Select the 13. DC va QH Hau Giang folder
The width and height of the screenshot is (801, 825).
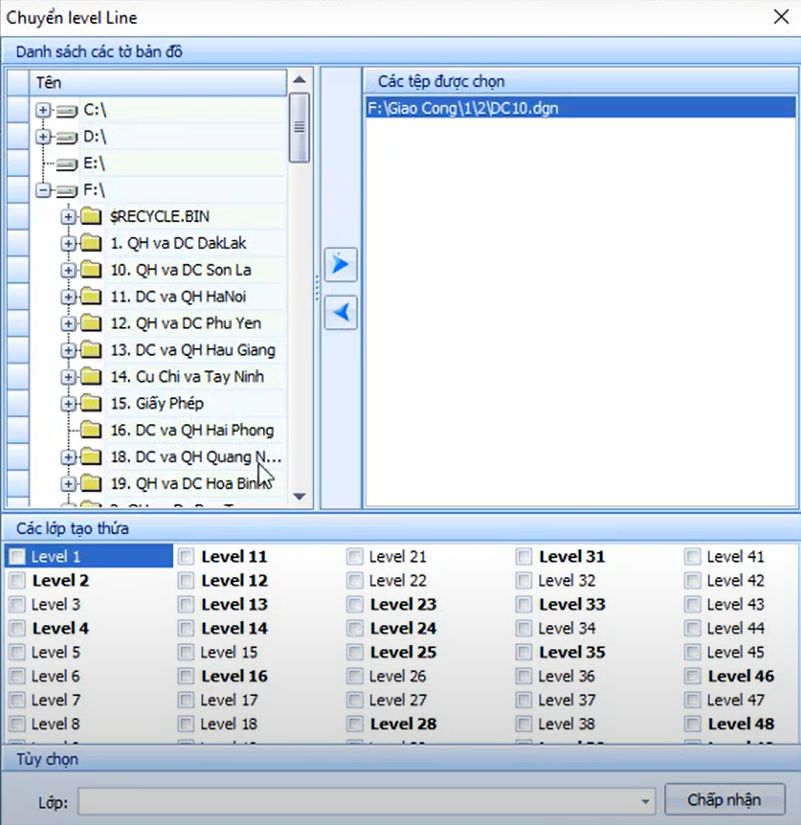205,350
